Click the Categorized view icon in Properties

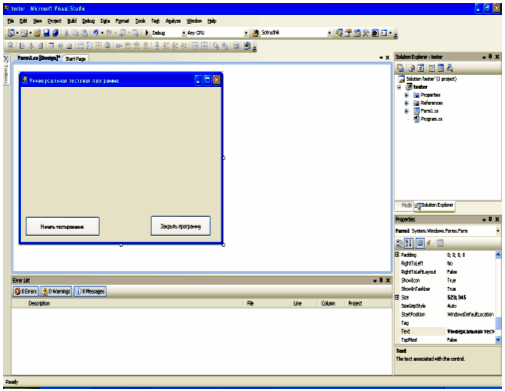point(399,243)
